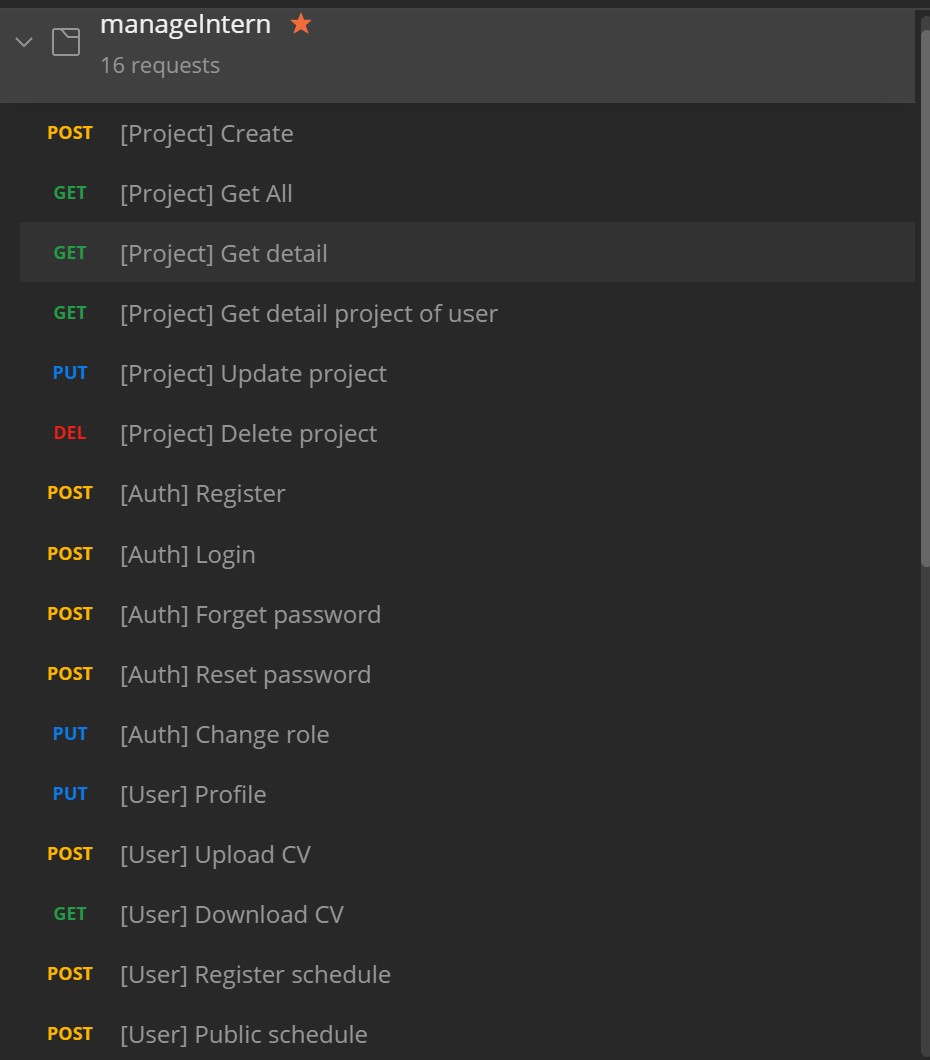Image resolution: width=930 pixels, height=1060 pixels.
Task: Click the manageIntern collection folder icon
Action: [66, 42]
